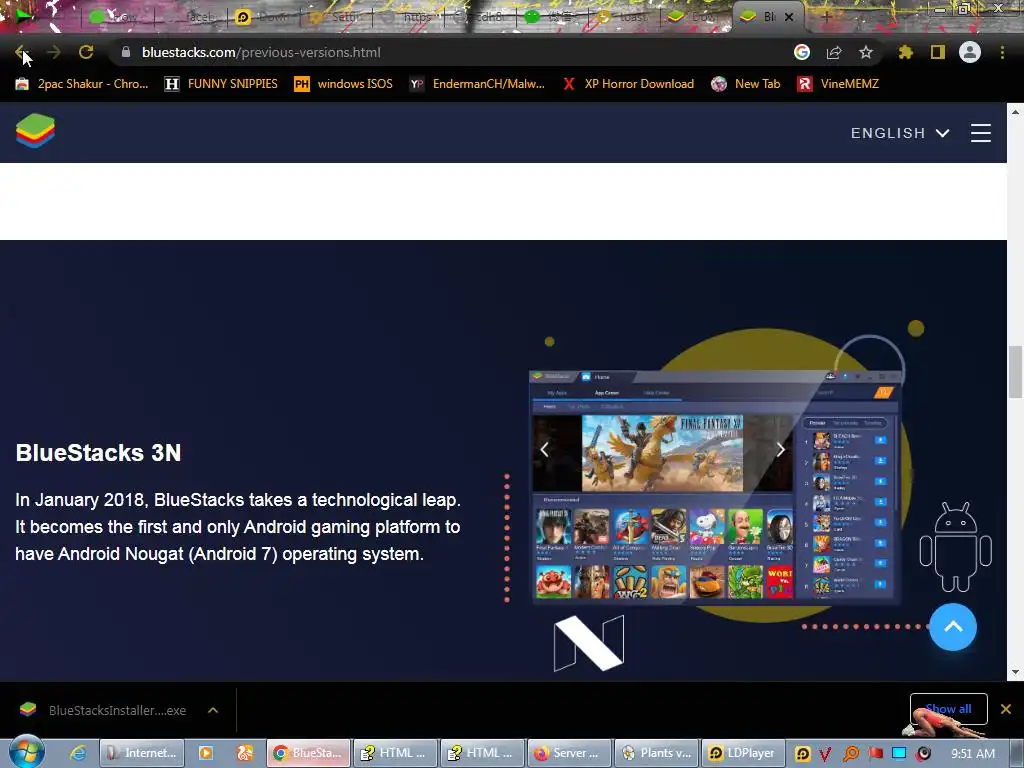Click the Show all downloads button
Viewport: 1024px width, 768px height.
[948, 709]
